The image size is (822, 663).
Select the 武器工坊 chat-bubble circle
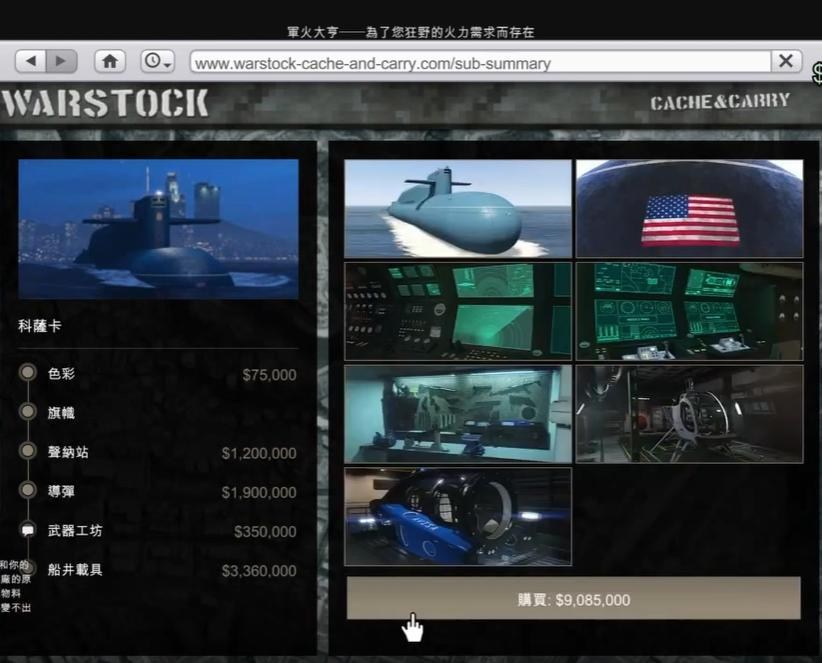pyautogui.click(x=28, y=530)
